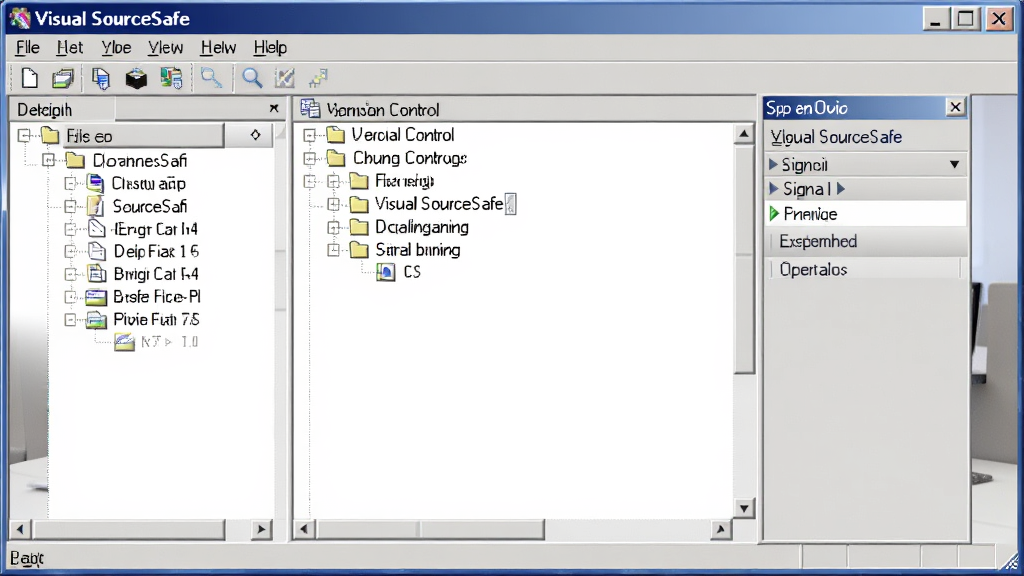Image resolution: width=1024 pixels, height=576 pixels.
Task: Click the Brigi Cat F4 file icon
Action: [x=97, y=274]
